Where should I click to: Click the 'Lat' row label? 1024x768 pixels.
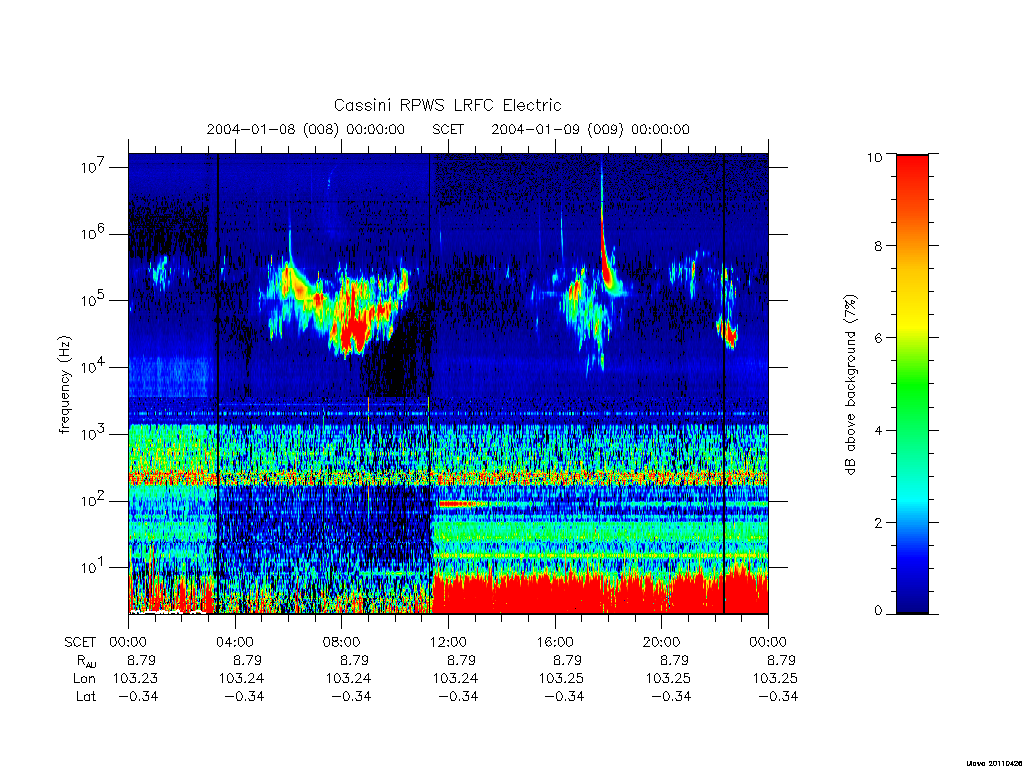pyautogui.click(x=86, y=697)
